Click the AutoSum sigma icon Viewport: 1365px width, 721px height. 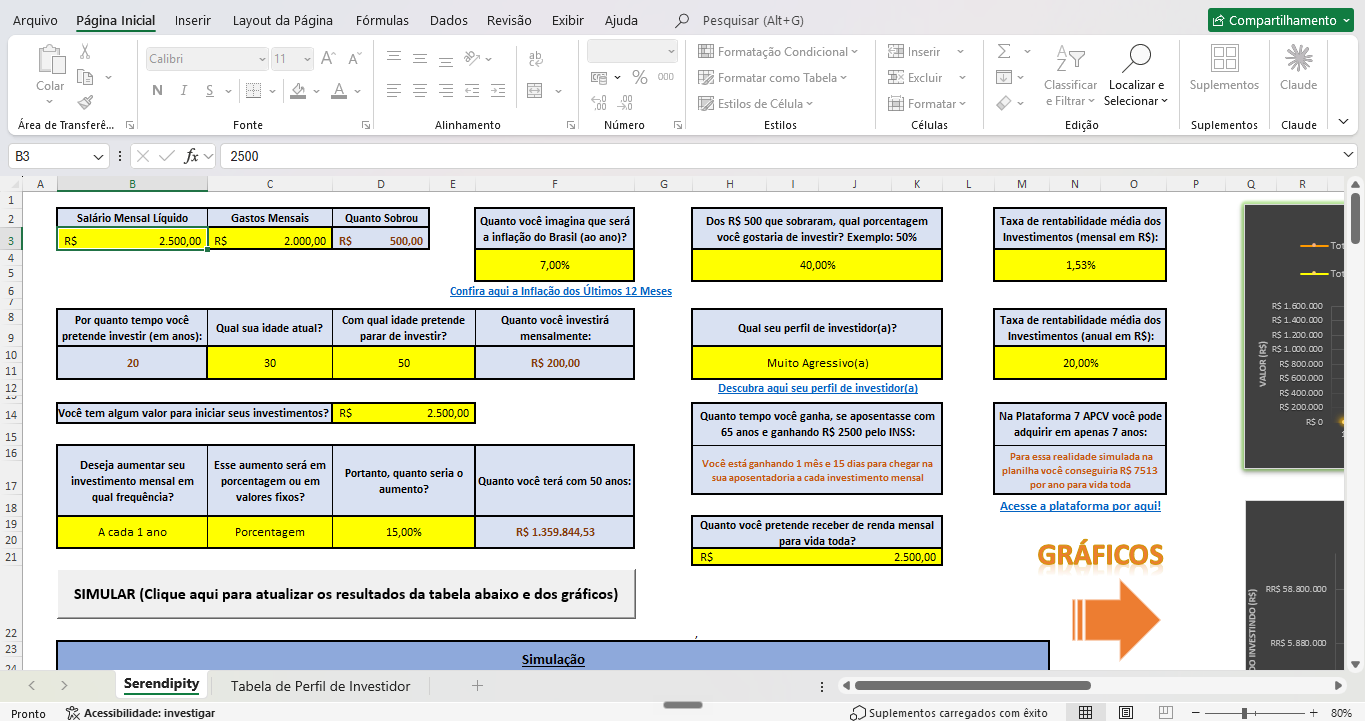point(1004,51)
